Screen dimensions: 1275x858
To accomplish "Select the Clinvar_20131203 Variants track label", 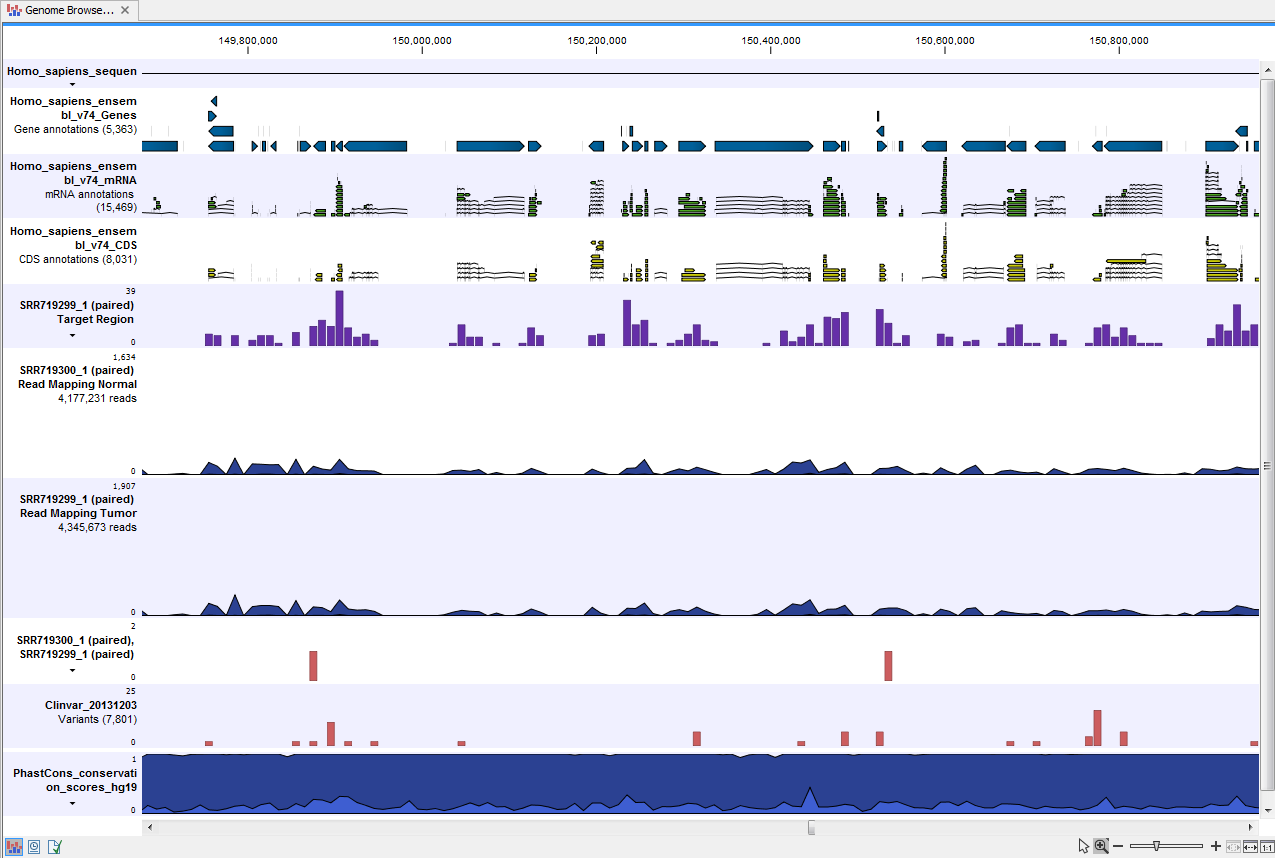I will pos(84,712).
